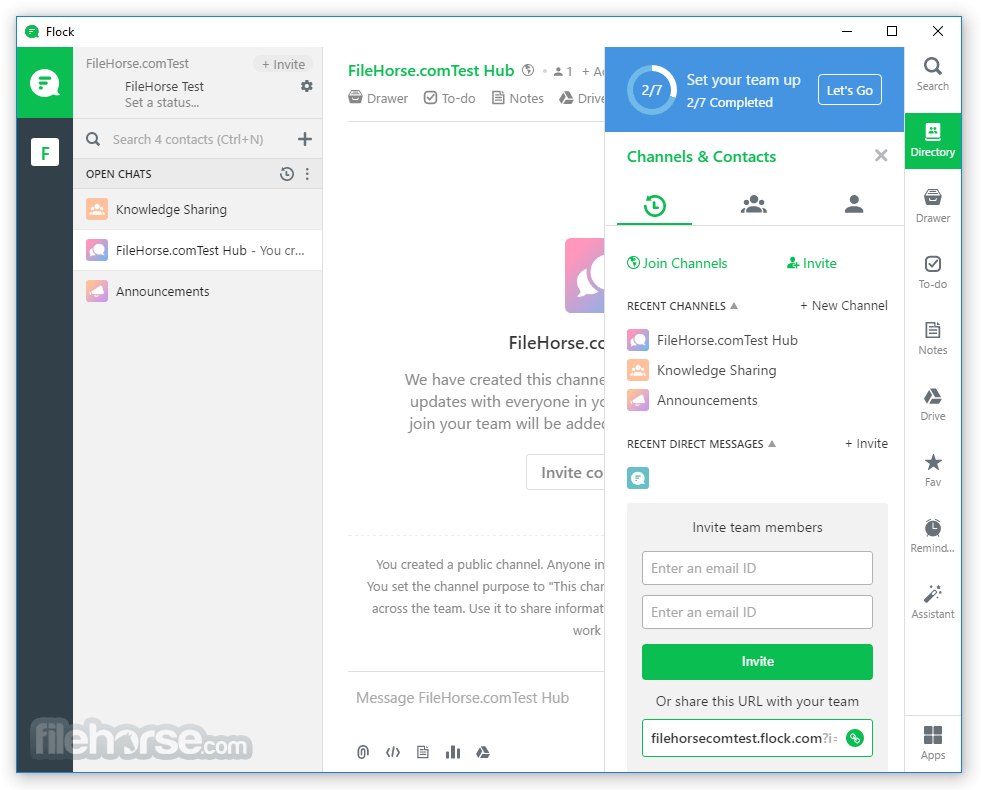Open the Apps grid
The width and height of the screenshot is (981, 790).
click(x=932, y=742)
